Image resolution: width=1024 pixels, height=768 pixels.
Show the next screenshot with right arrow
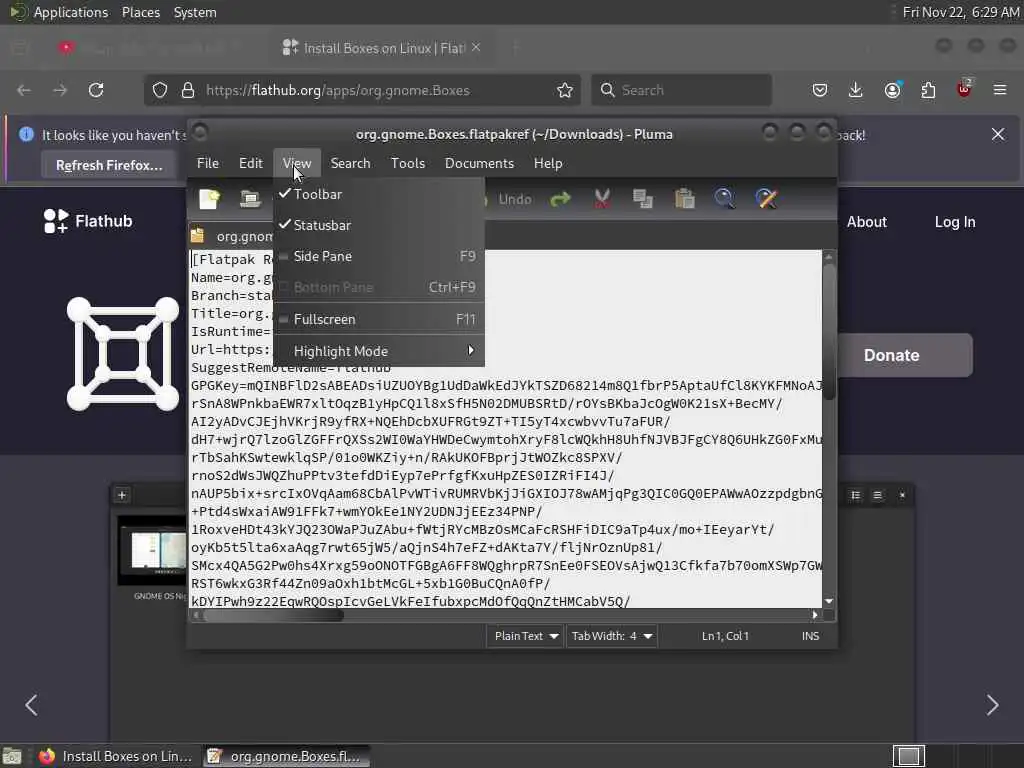click(993, 705)
